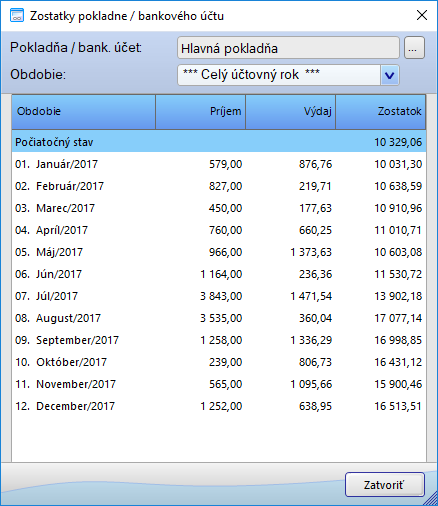Expand the Obdobie period dropdown arrow

click(389, 75)
